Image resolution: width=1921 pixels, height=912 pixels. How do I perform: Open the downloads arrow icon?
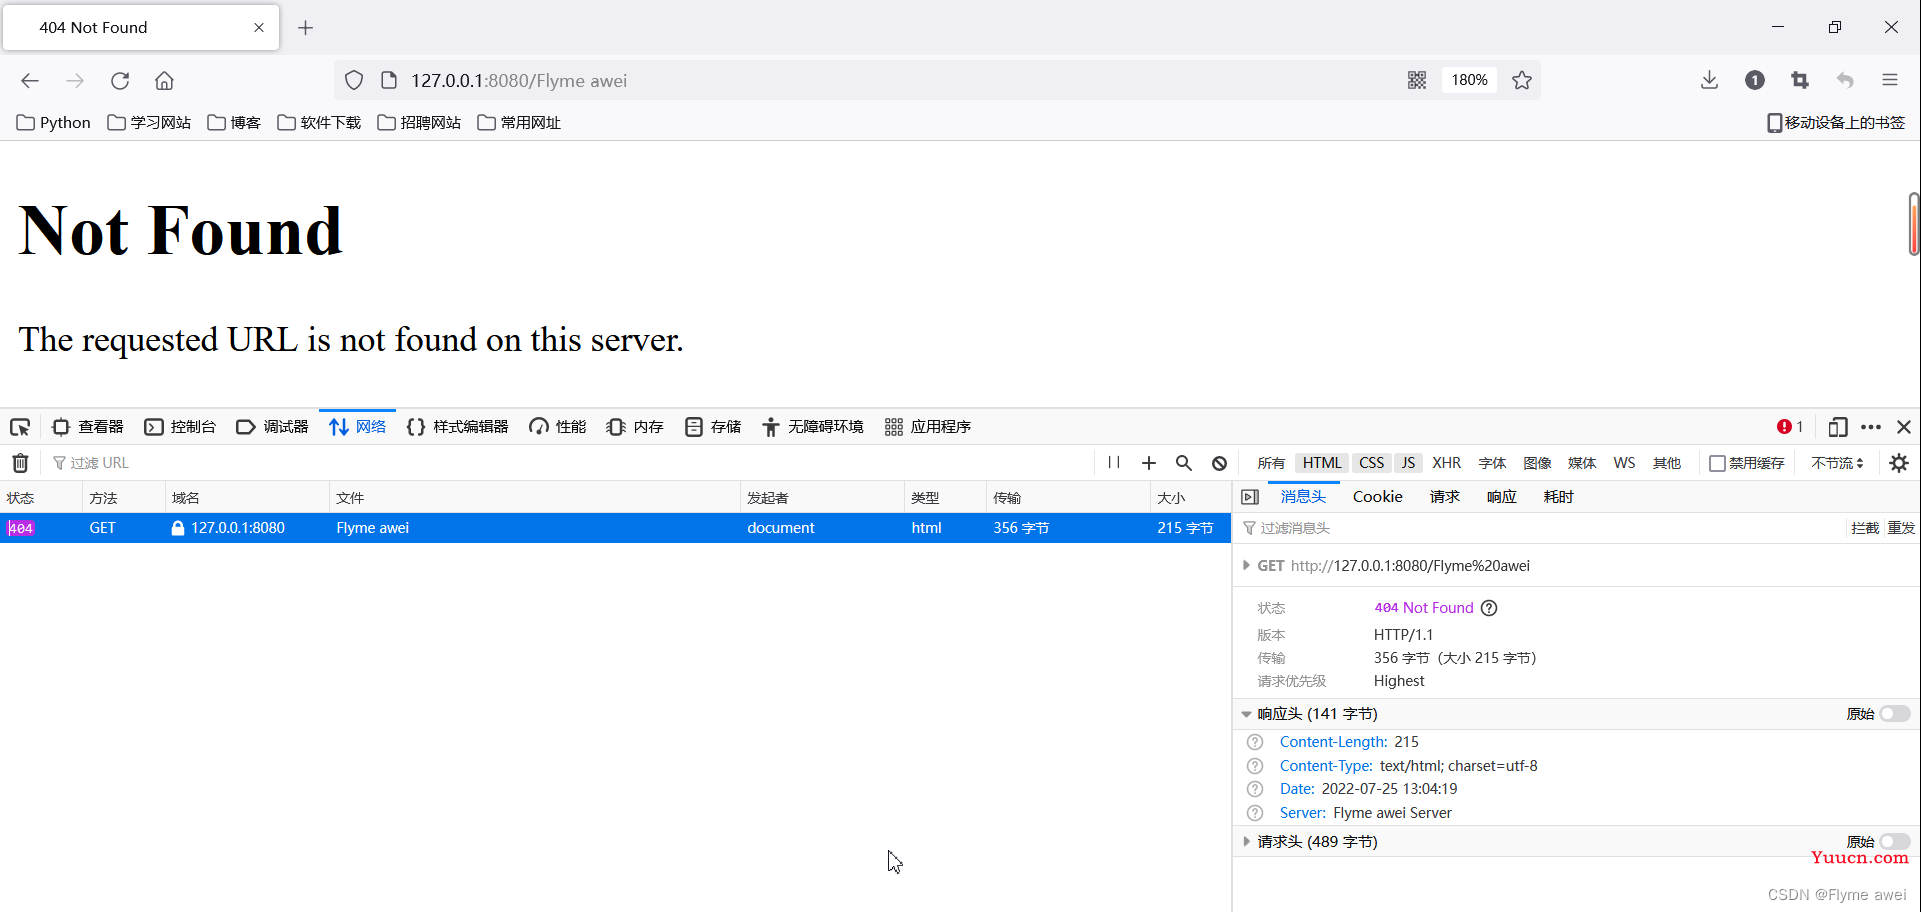coord(1709,80)
